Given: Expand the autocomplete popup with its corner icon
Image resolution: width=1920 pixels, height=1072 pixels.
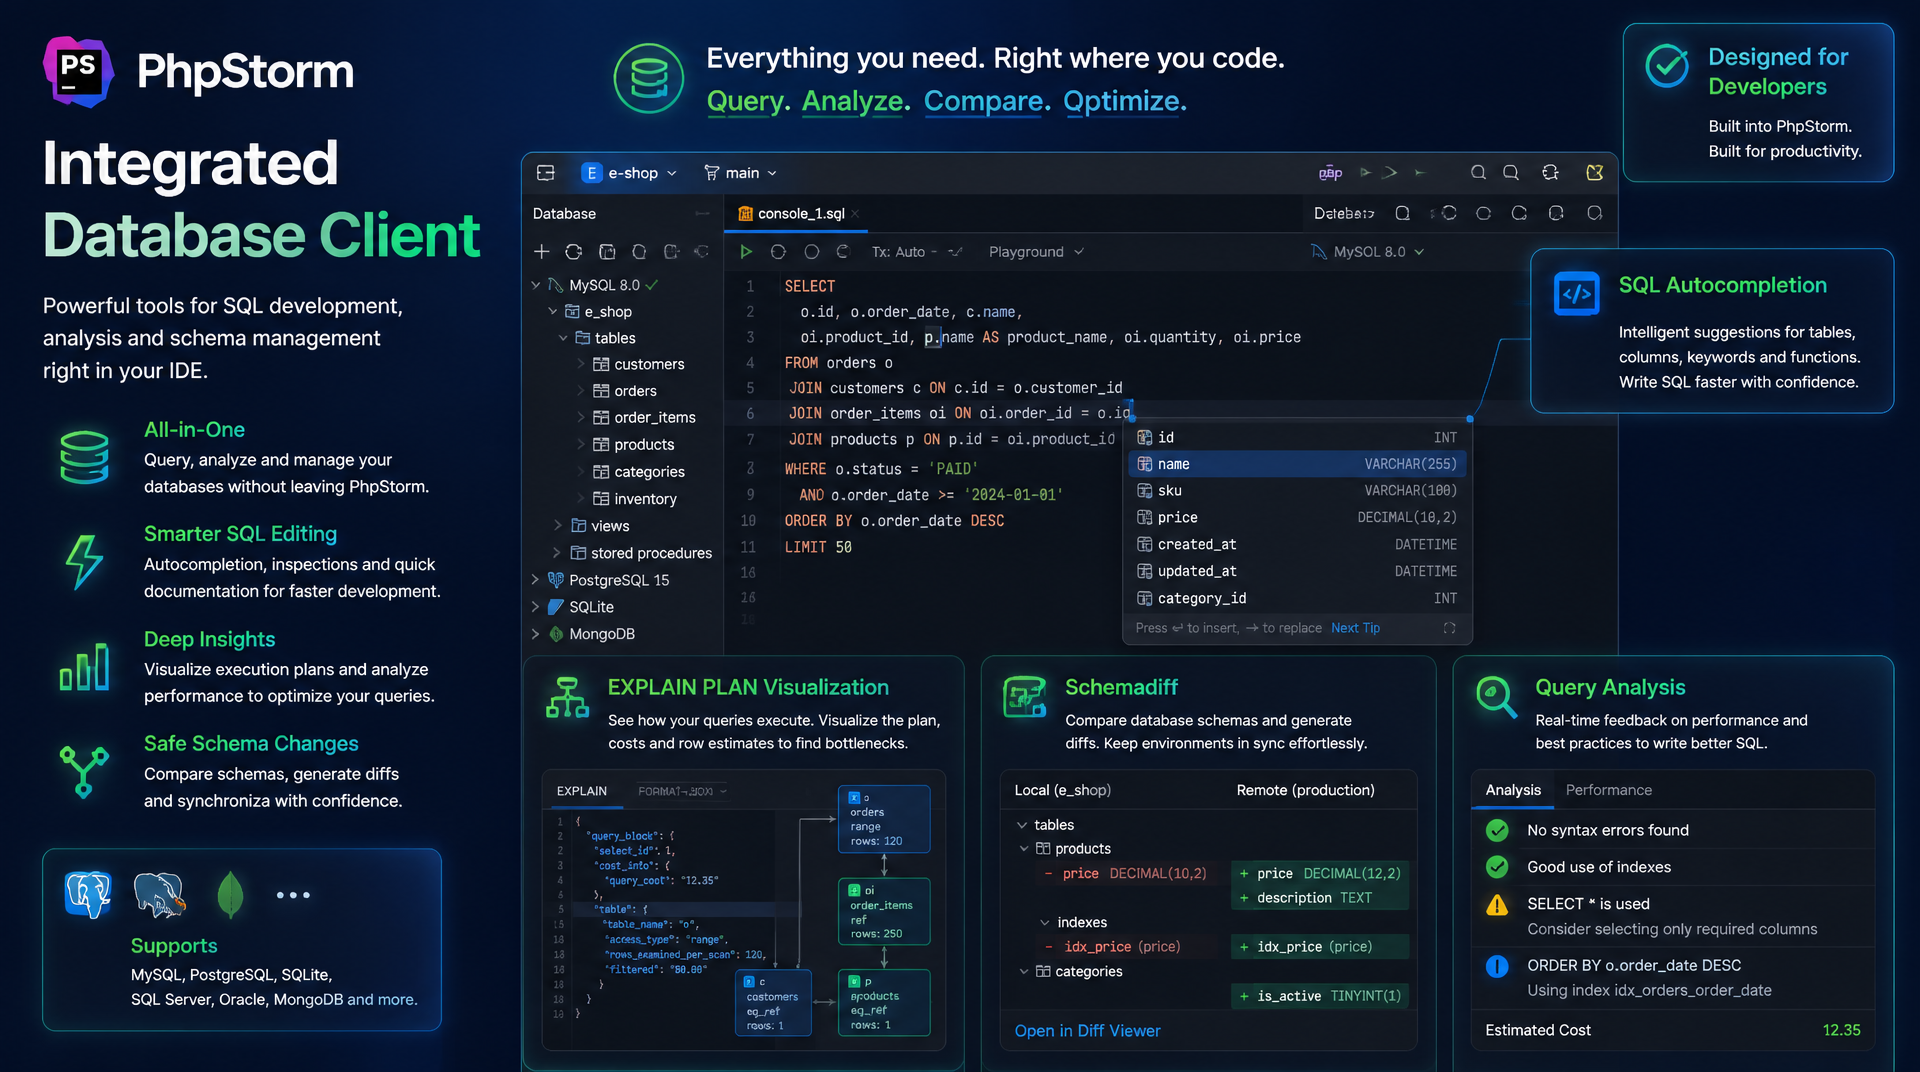Looking at the screenshot, I should tap(1449, 628).
